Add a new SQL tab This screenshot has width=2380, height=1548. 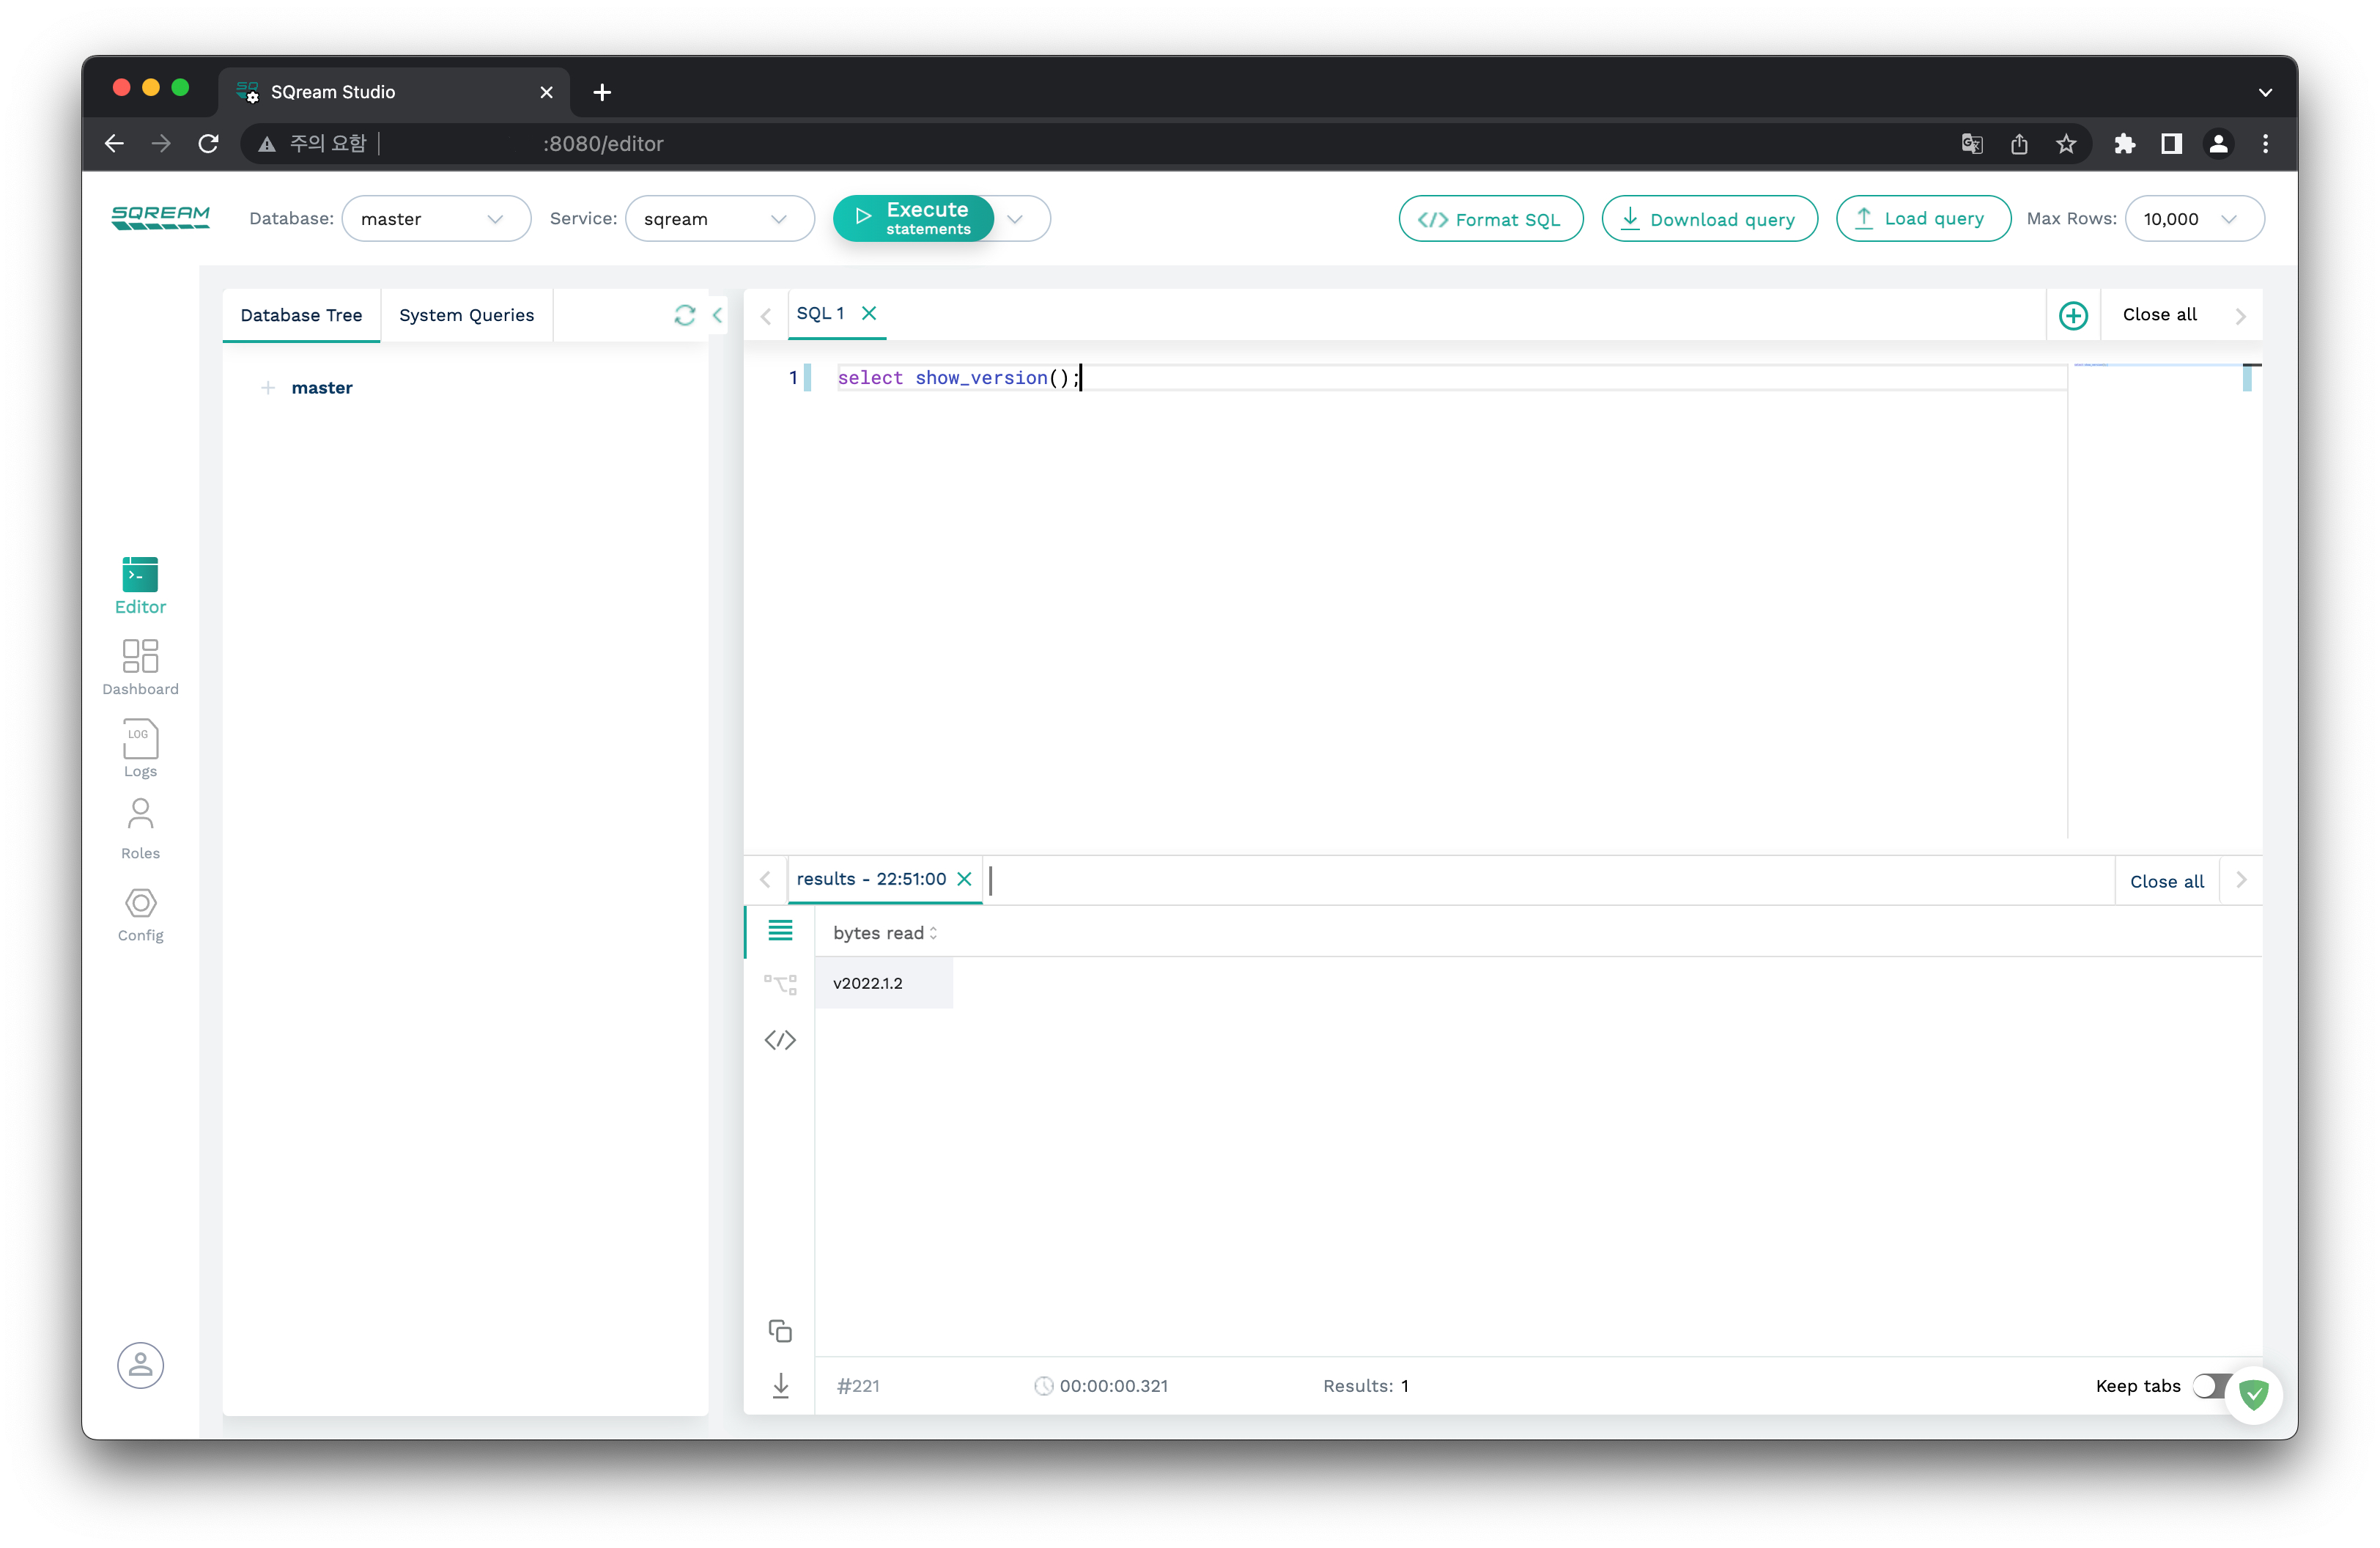pyautogui.click(x=2073, y=315)
